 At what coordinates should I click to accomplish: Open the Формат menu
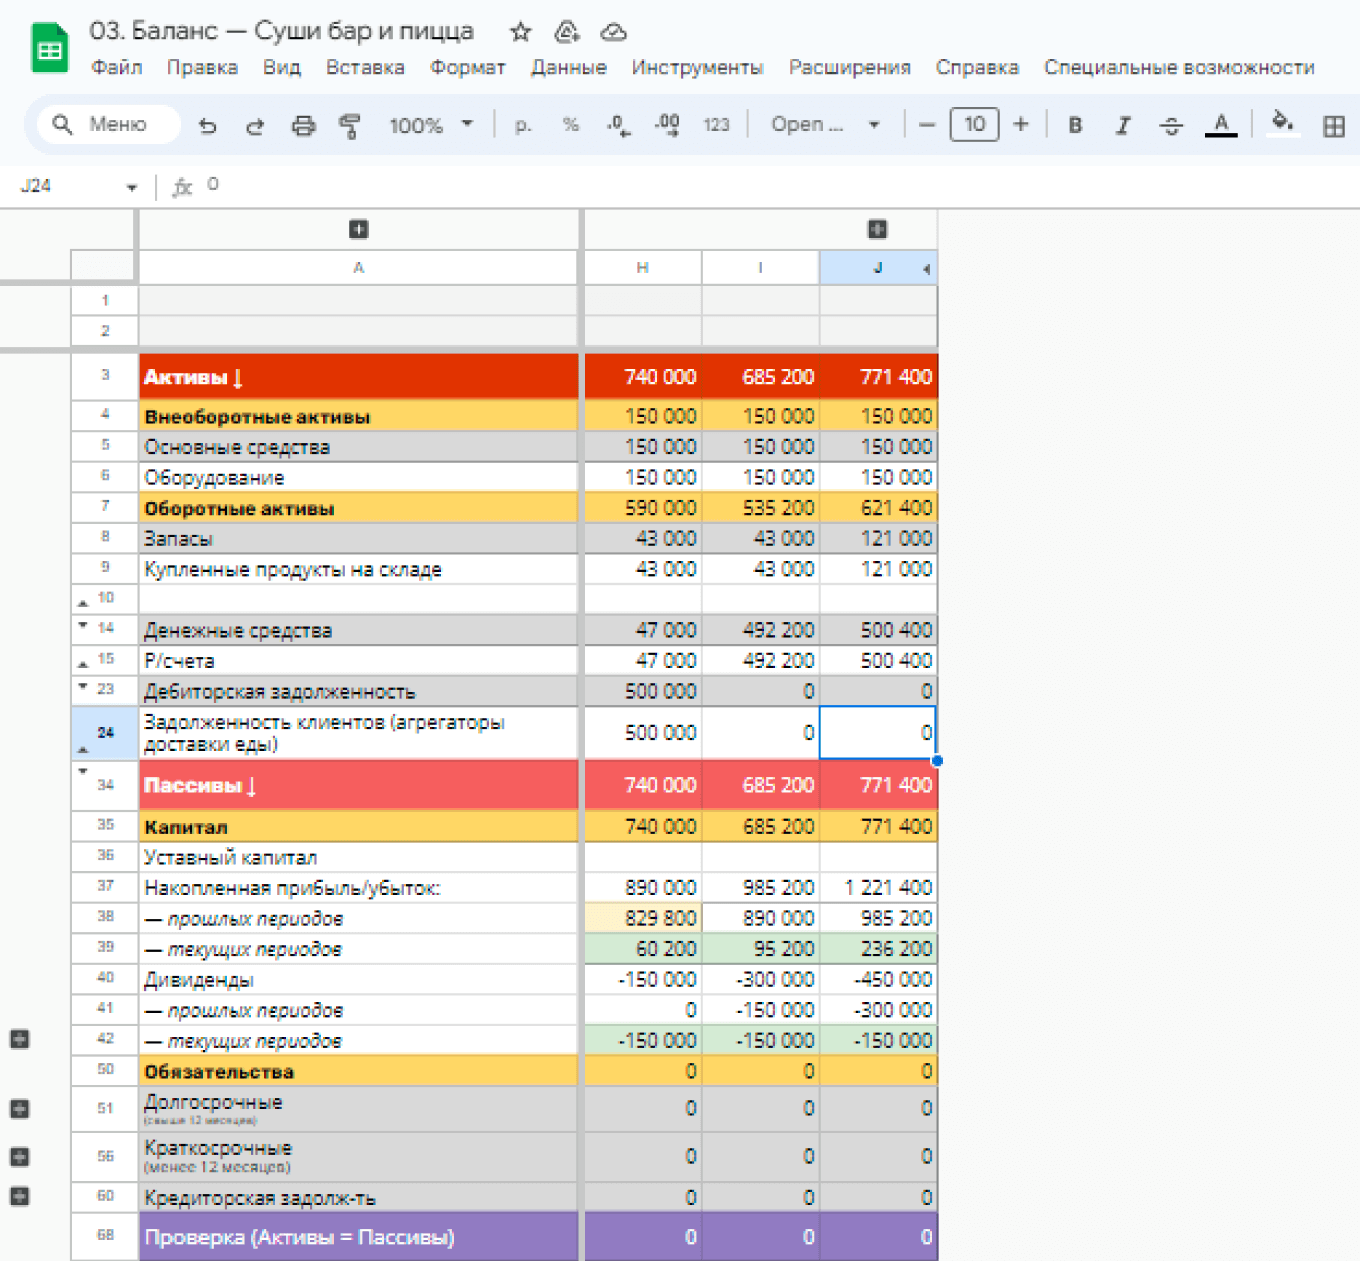(467, 67)
